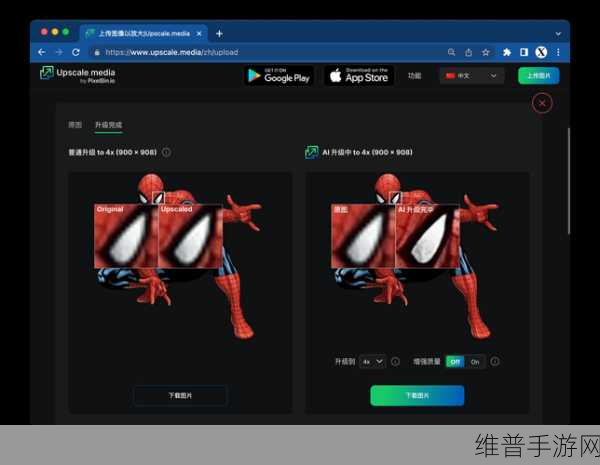Click the right AI upscale Spider-Man preview
This screenshot has width=600, height=465.
pyautogui.click(x=417, y=256)
